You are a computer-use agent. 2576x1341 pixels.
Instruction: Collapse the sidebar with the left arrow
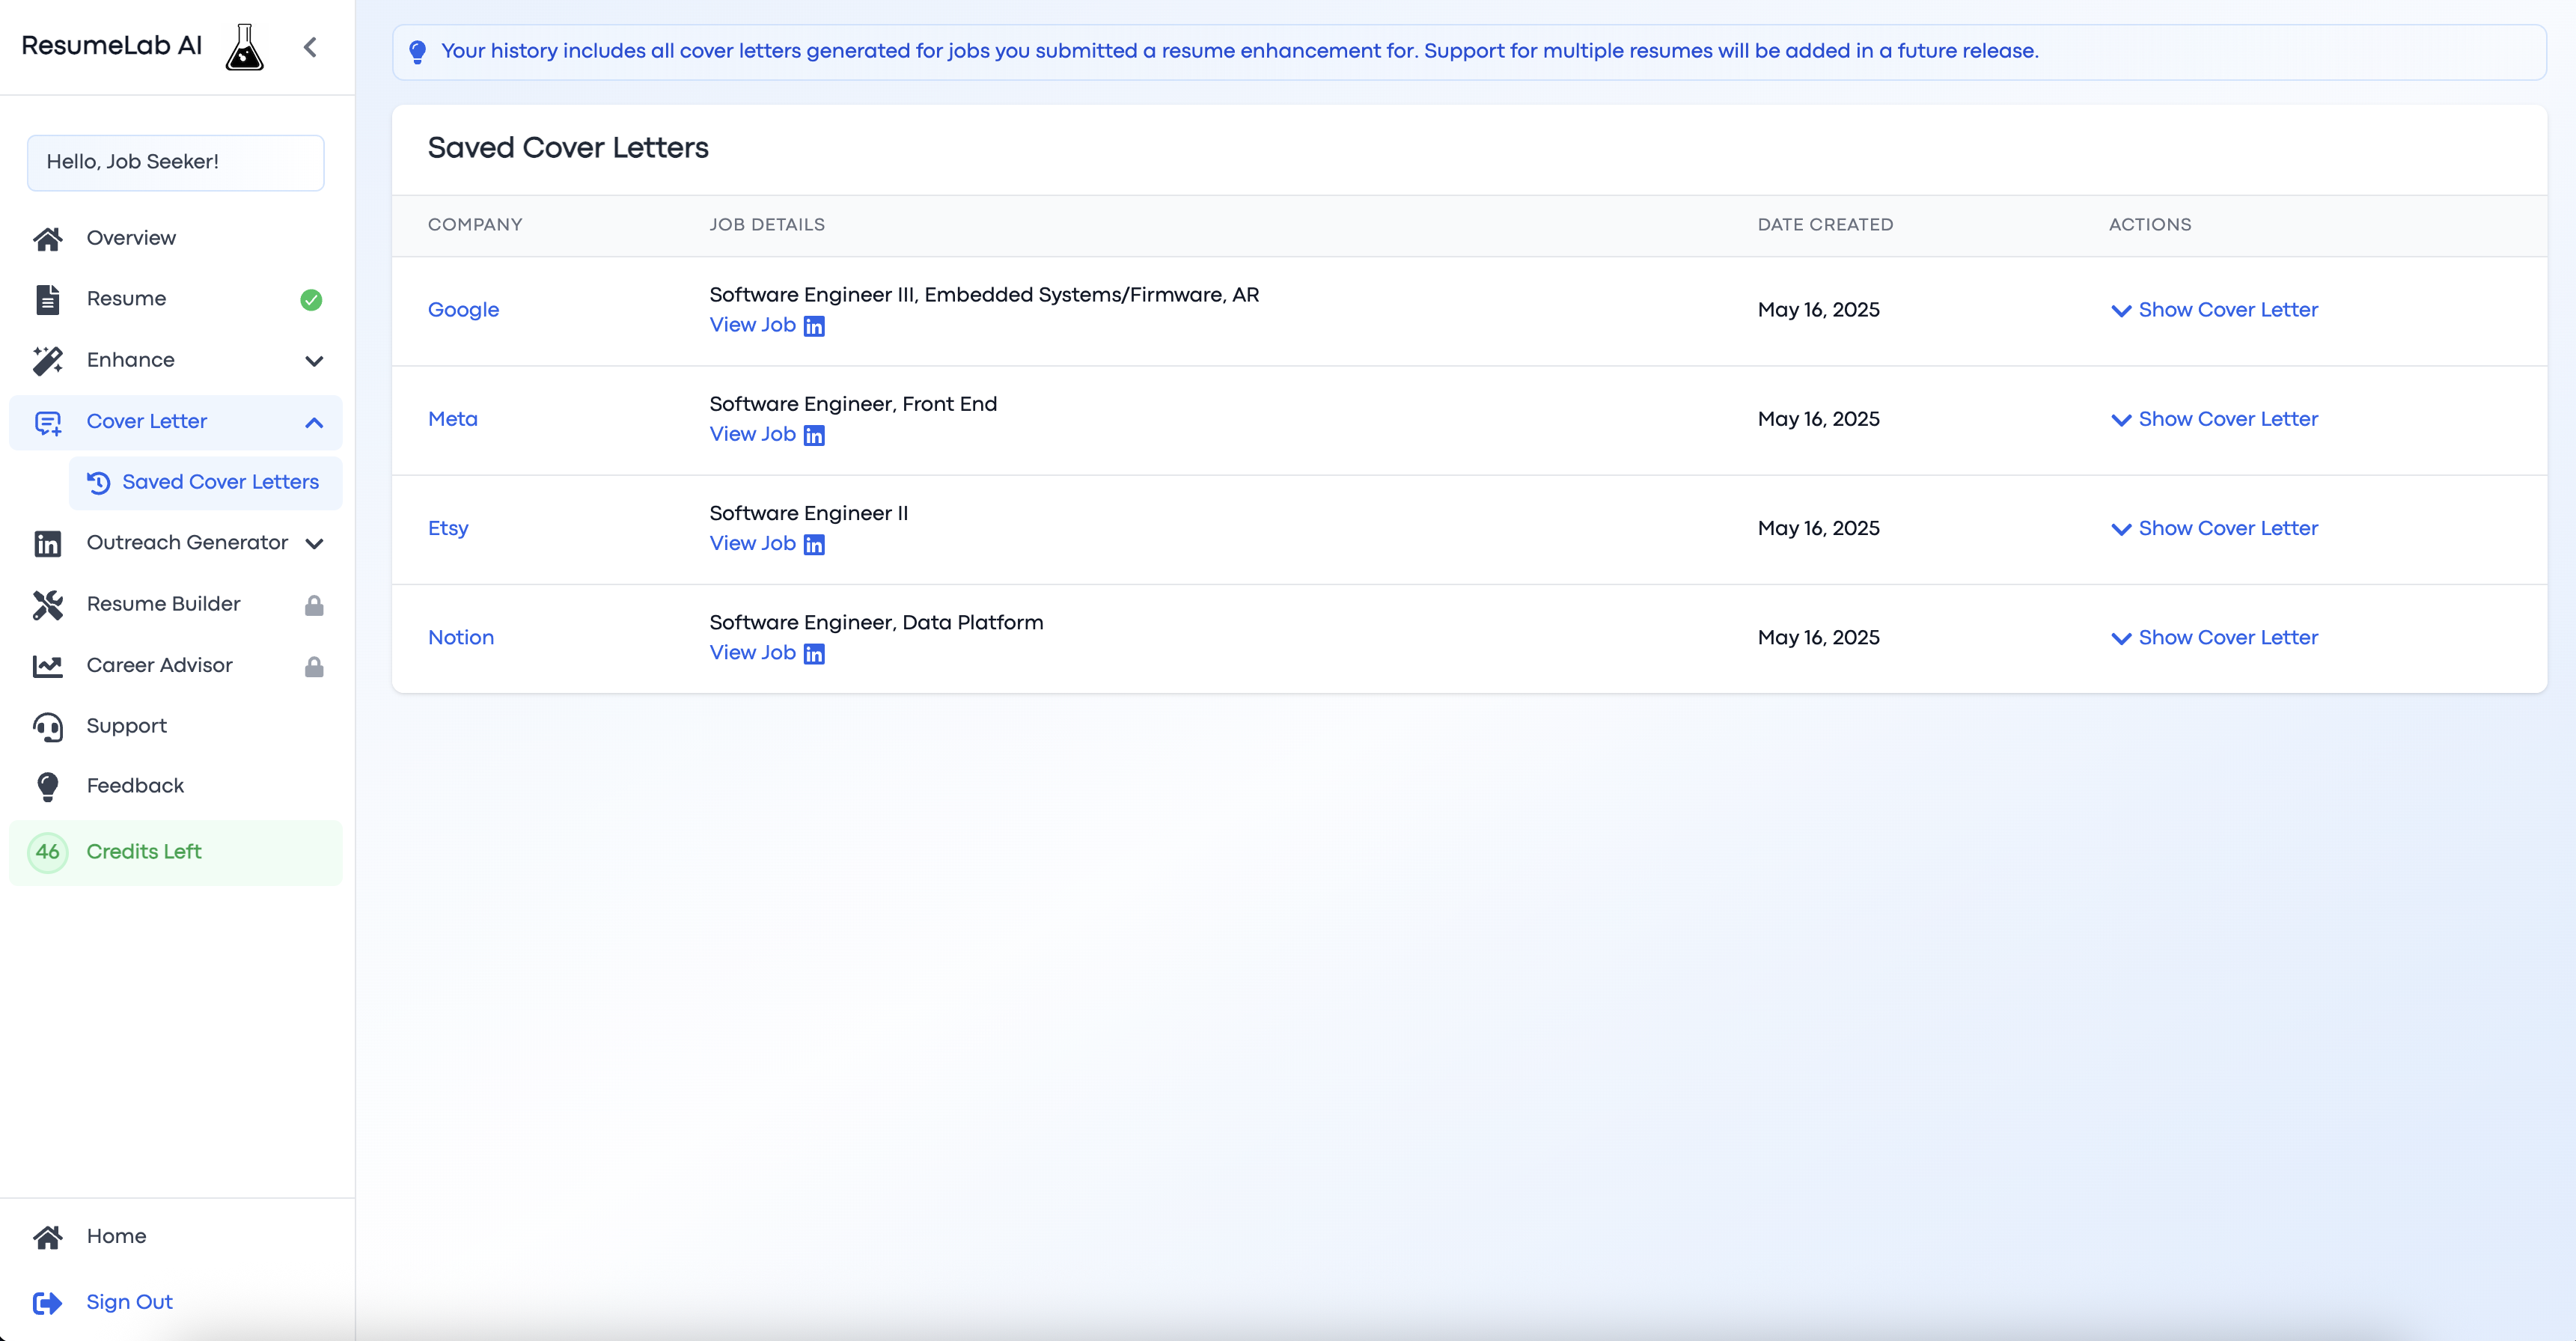click(310, 47)
